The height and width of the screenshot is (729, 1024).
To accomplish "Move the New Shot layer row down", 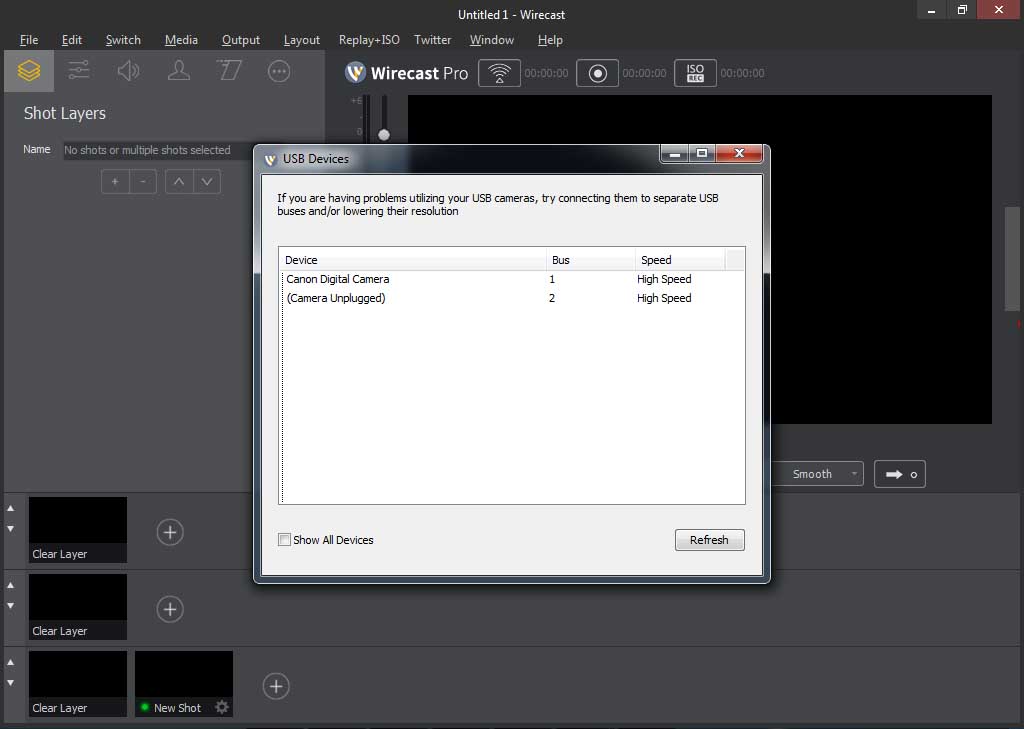I will tap(10, 683).
